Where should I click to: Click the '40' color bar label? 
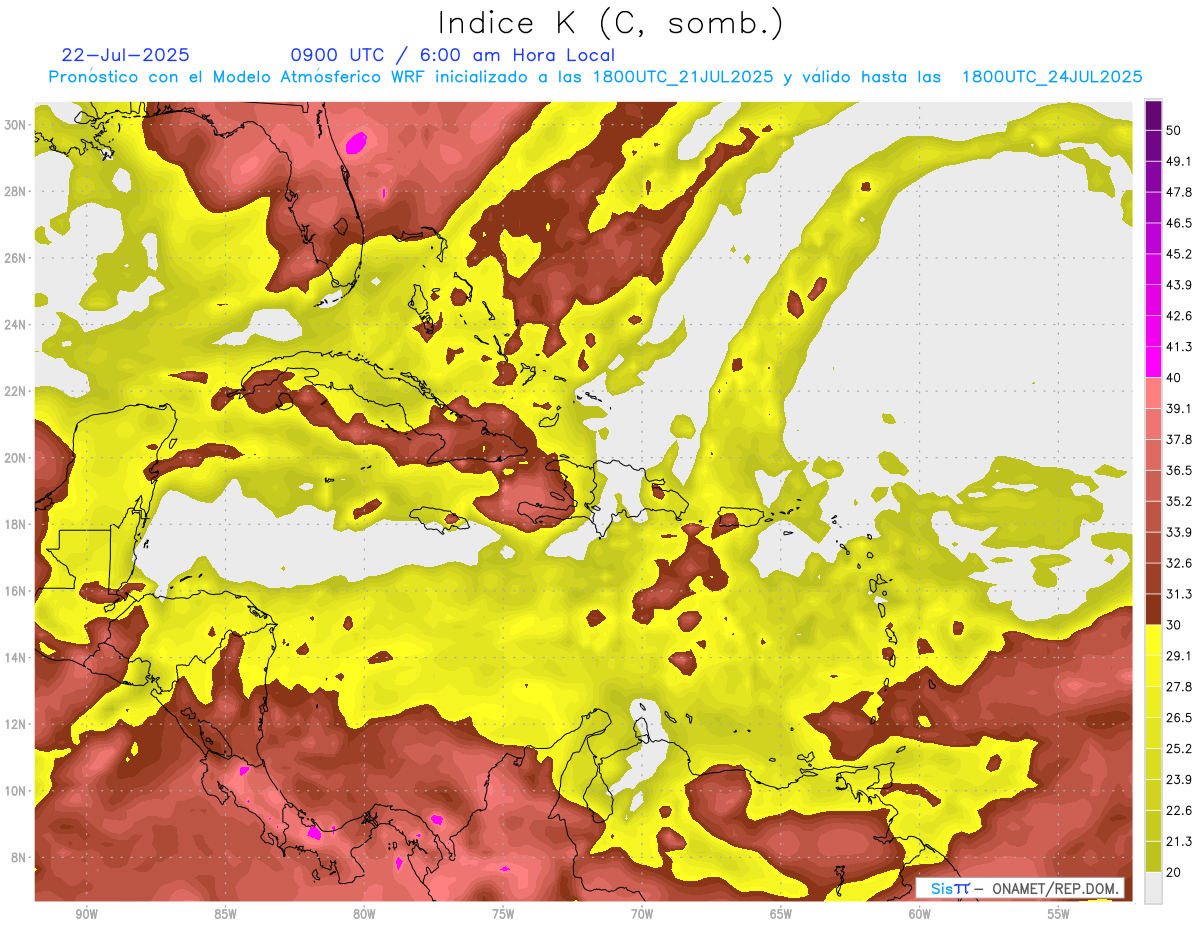click(x=1174, y=378)
